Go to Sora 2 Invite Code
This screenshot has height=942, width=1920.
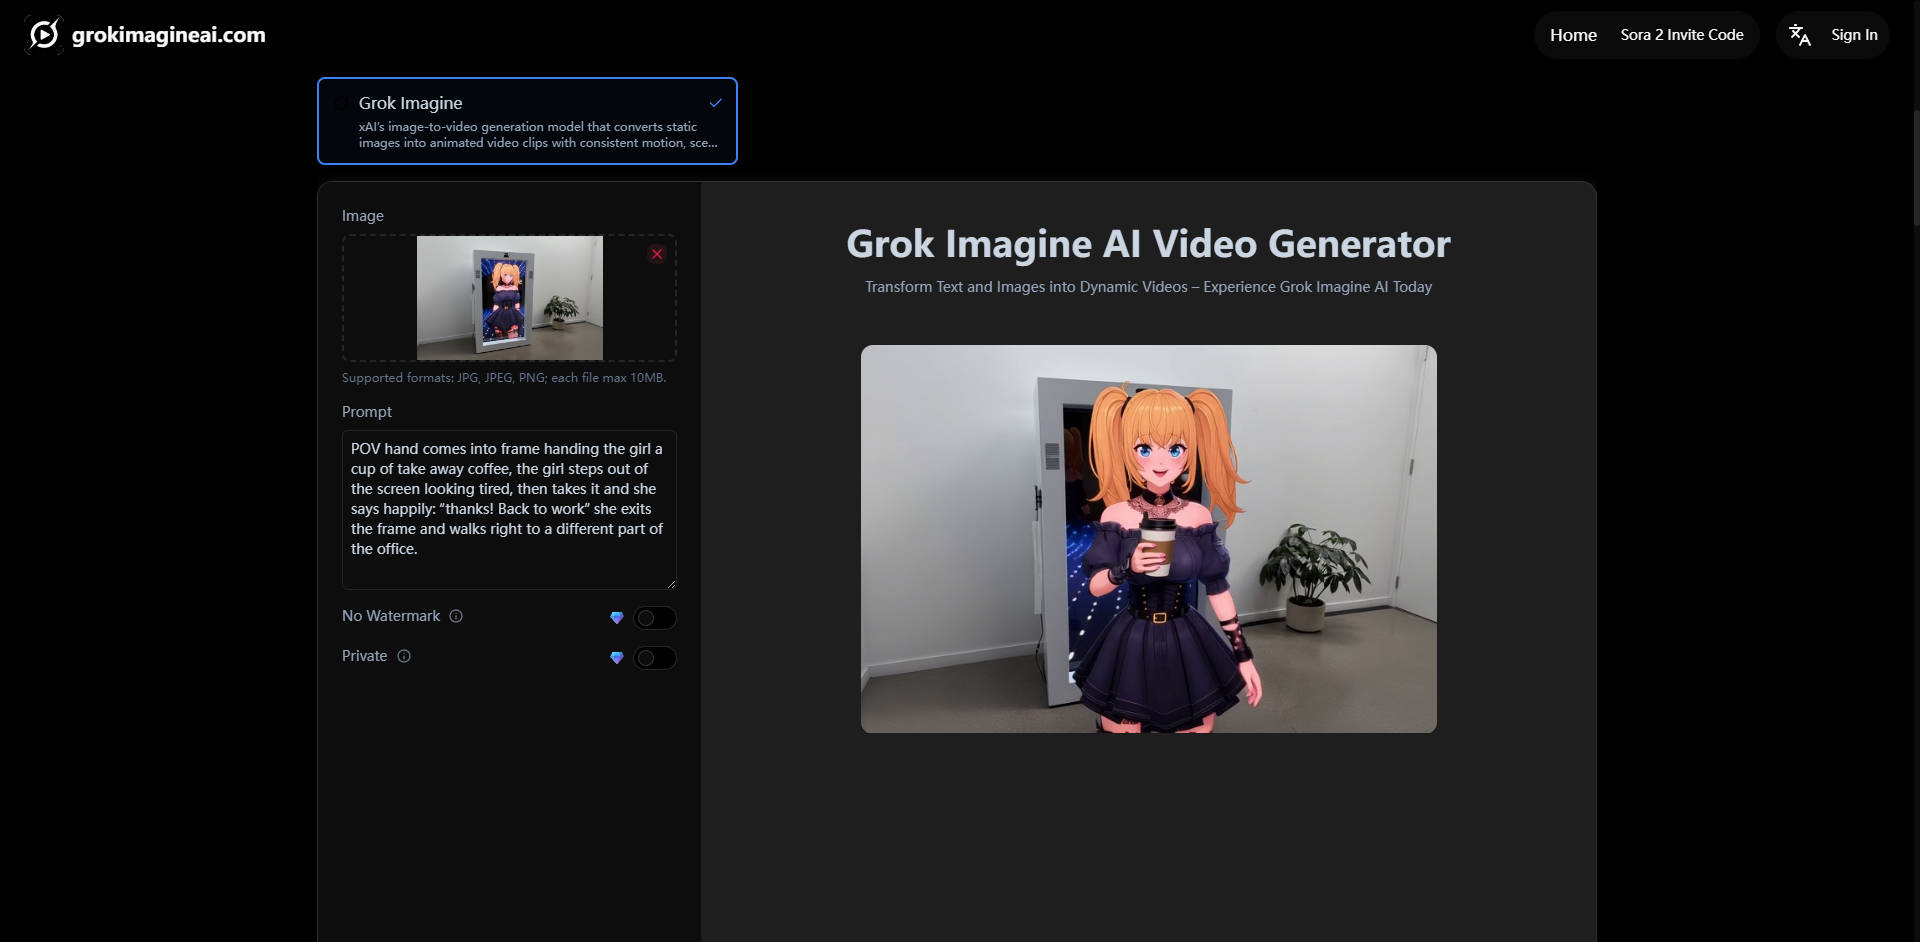(x=1681, y=34)
